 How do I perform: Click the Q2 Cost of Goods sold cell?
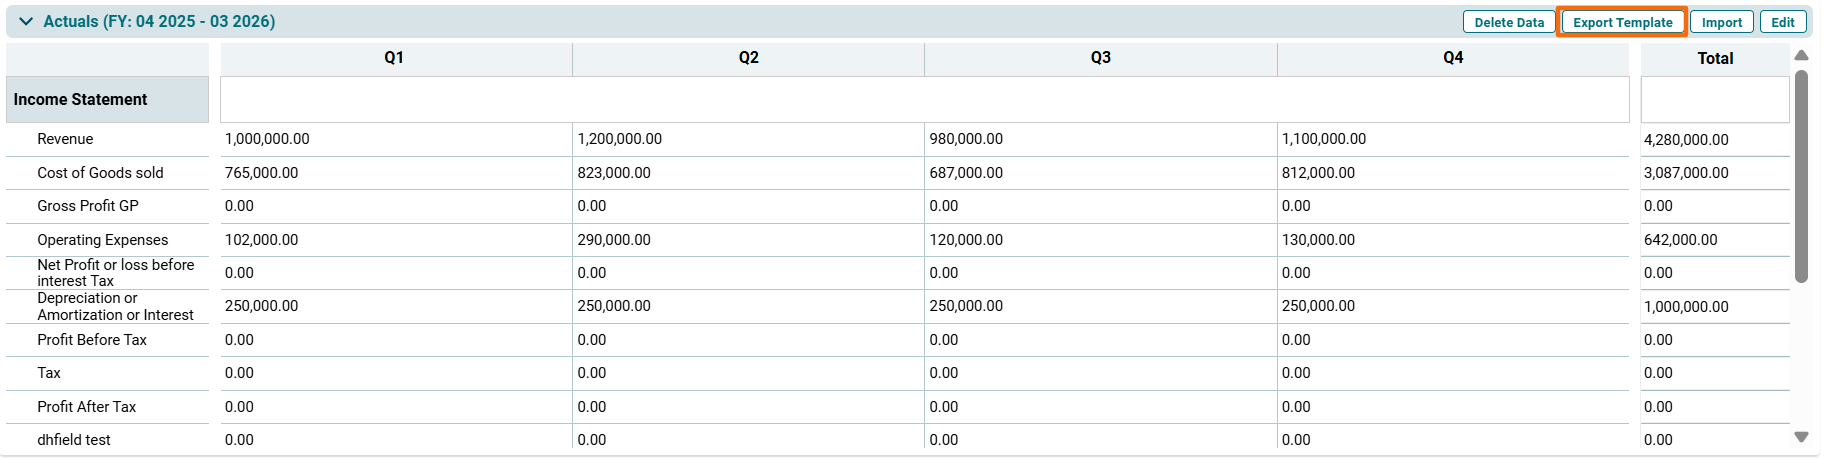tap(614, 173)
